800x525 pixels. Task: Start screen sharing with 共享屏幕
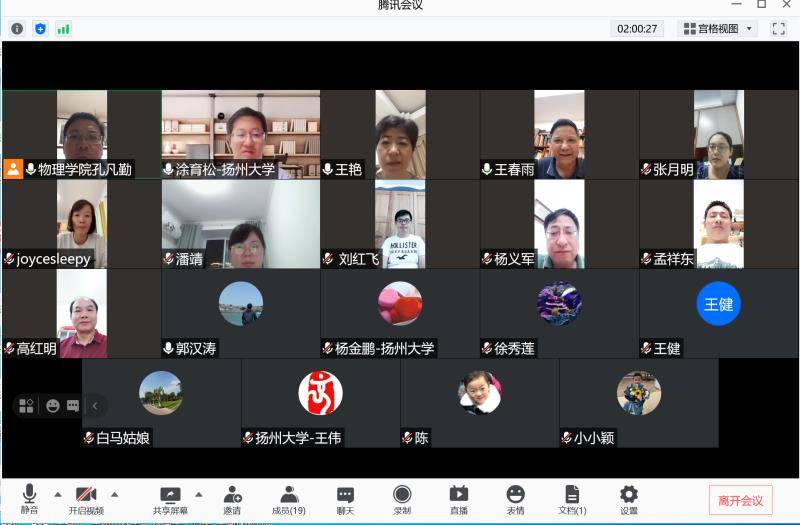[x=170, y=500]
